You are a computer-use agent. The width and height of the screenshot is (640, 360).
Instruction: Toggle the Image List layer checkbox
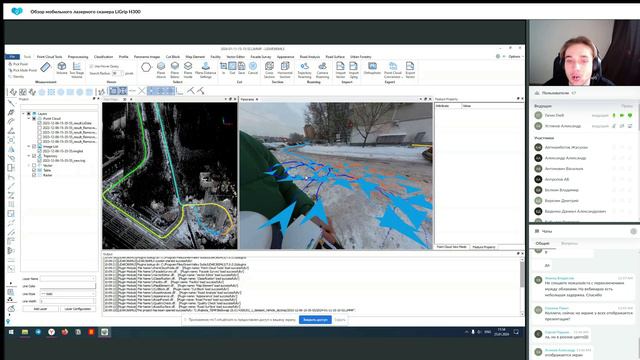34,146
